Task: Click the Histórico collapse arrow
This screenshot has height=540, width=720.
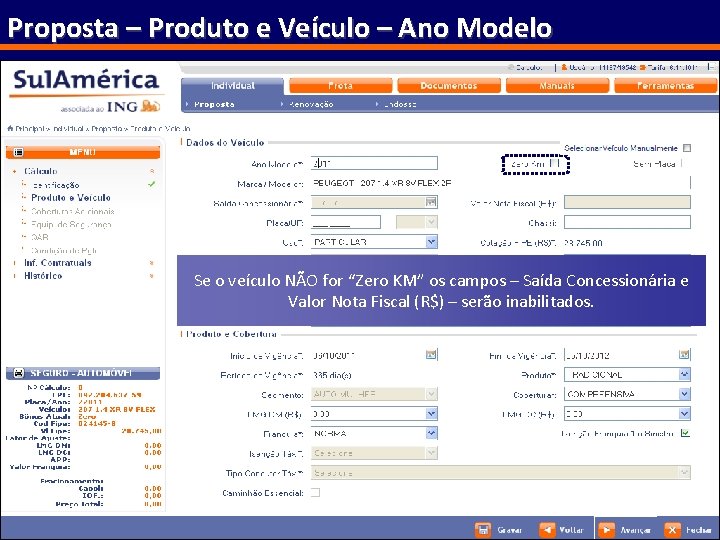Action: (152, 276)
